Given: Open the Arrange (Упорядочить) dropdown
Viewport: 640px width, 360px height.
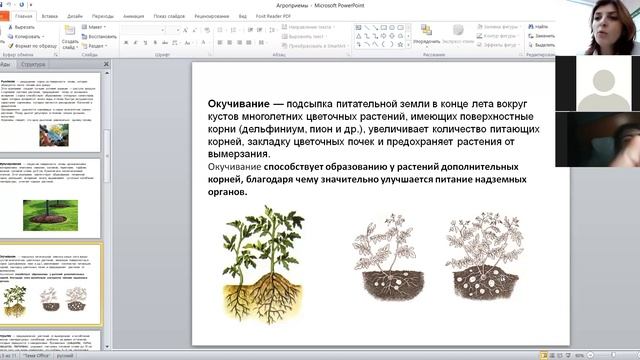Looking at the screenshot, I should pos(427,35).
